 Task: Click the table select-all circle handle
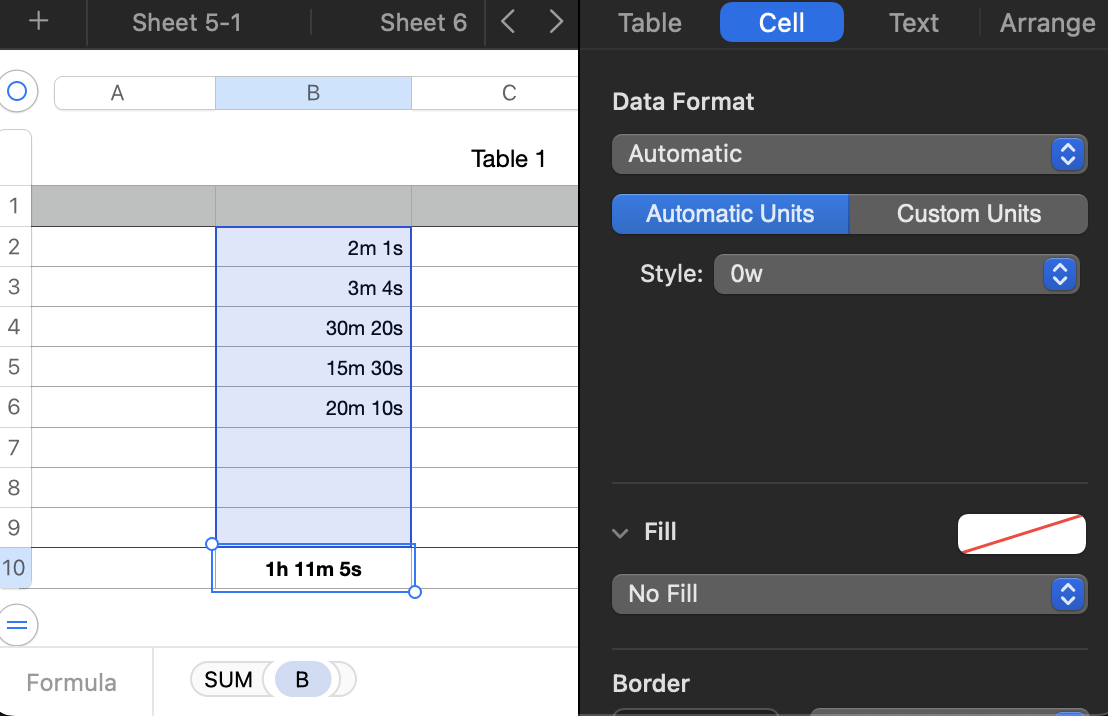[17, 92]
